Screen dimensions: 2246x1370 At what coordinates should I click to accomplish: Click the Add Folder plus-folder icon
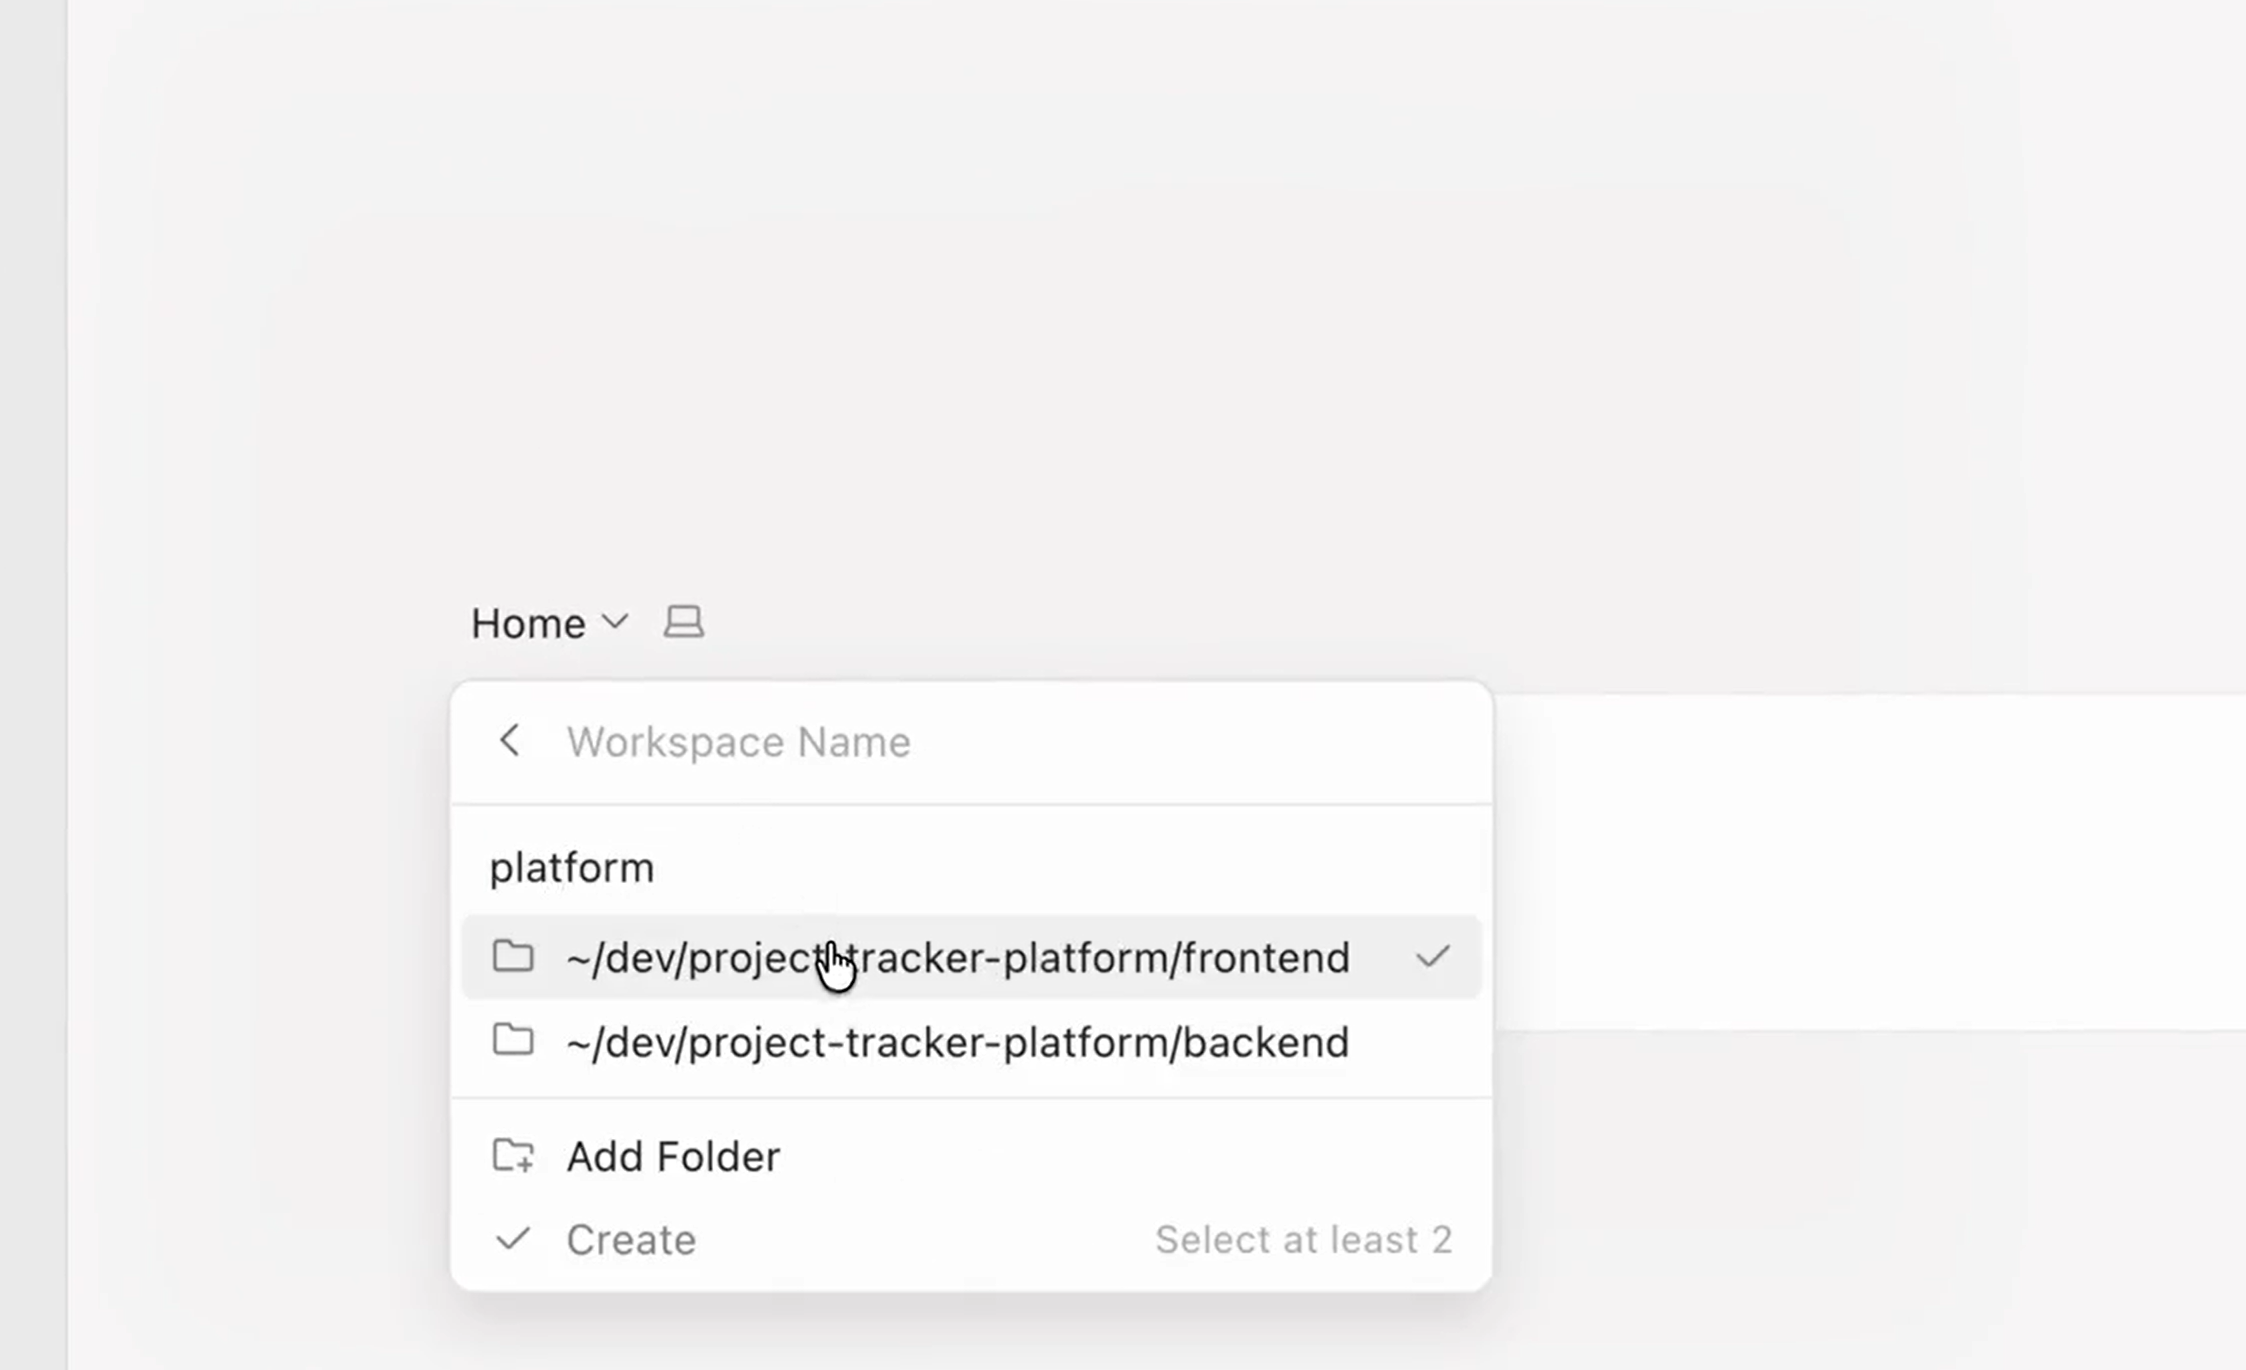[514, 1155]
